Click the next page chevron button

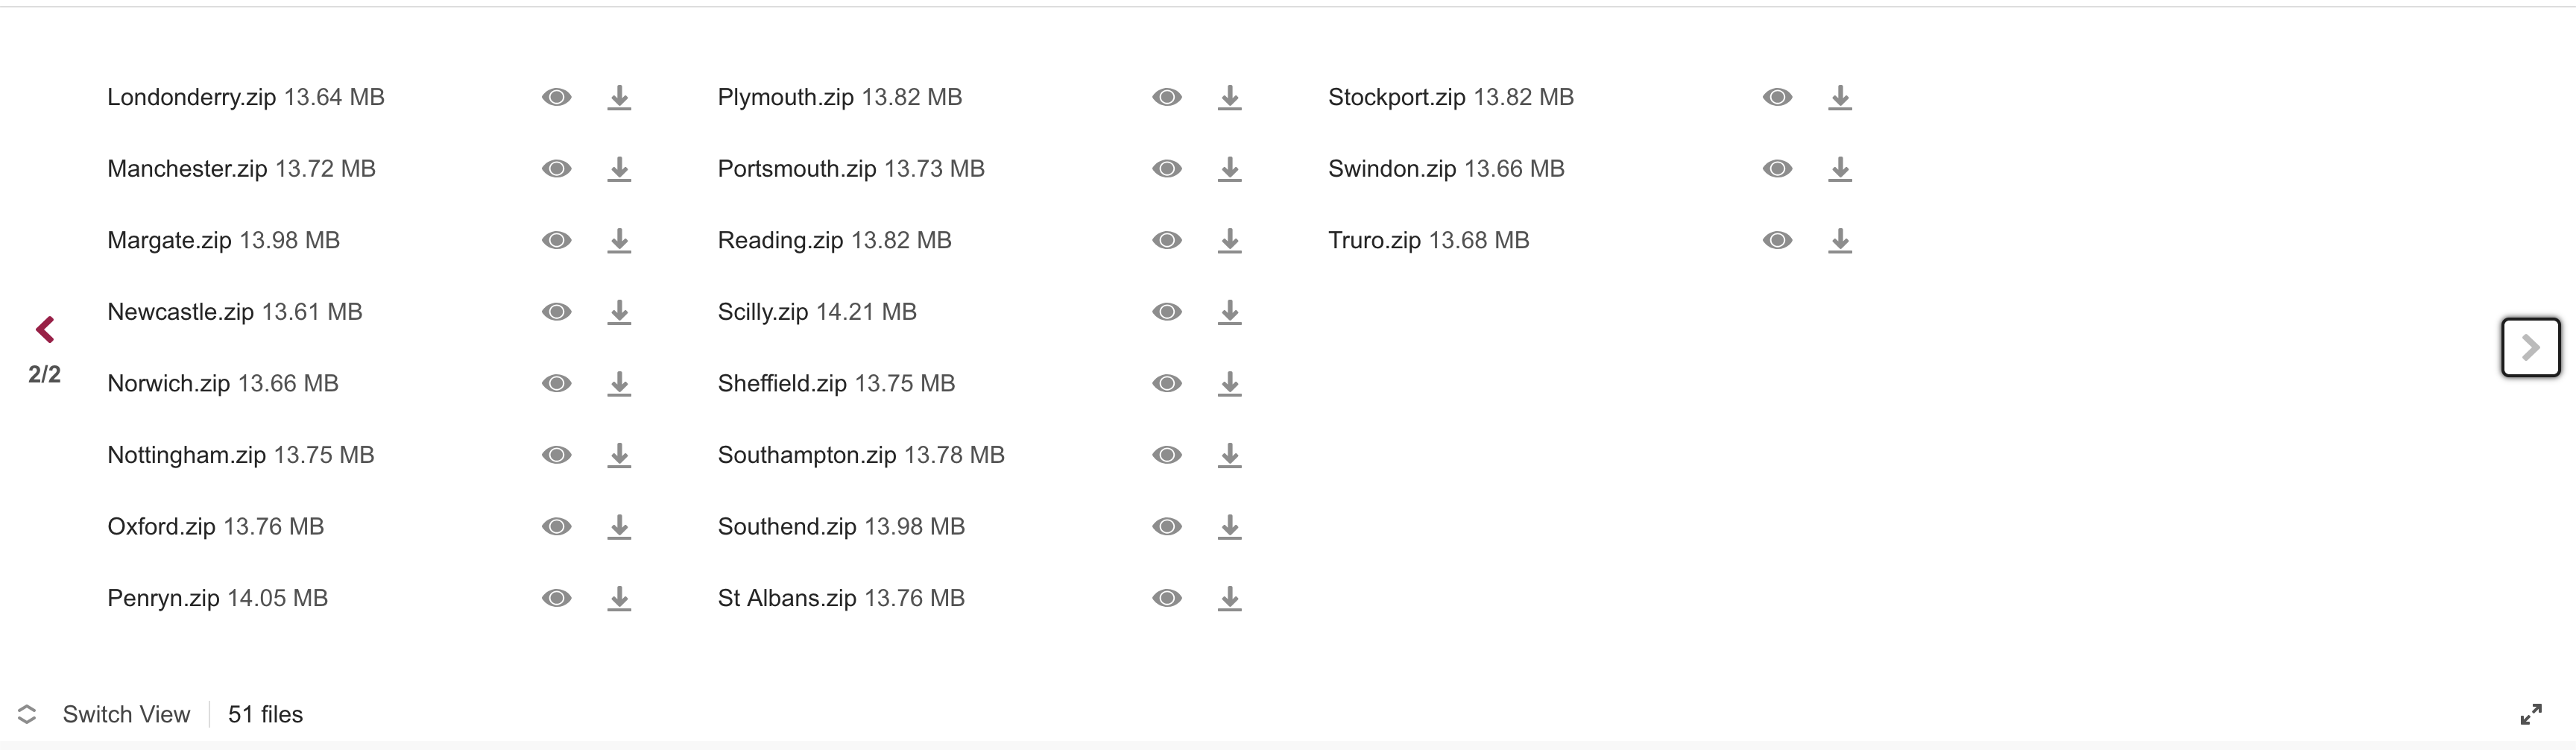[x=2530, y=347]
